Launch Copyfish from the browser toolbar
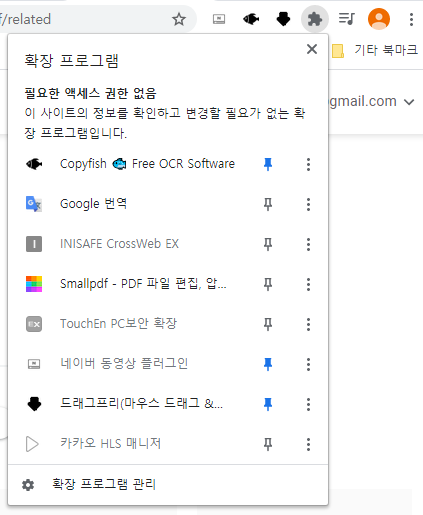Screen dimensions: 423x515 (251, 19)
